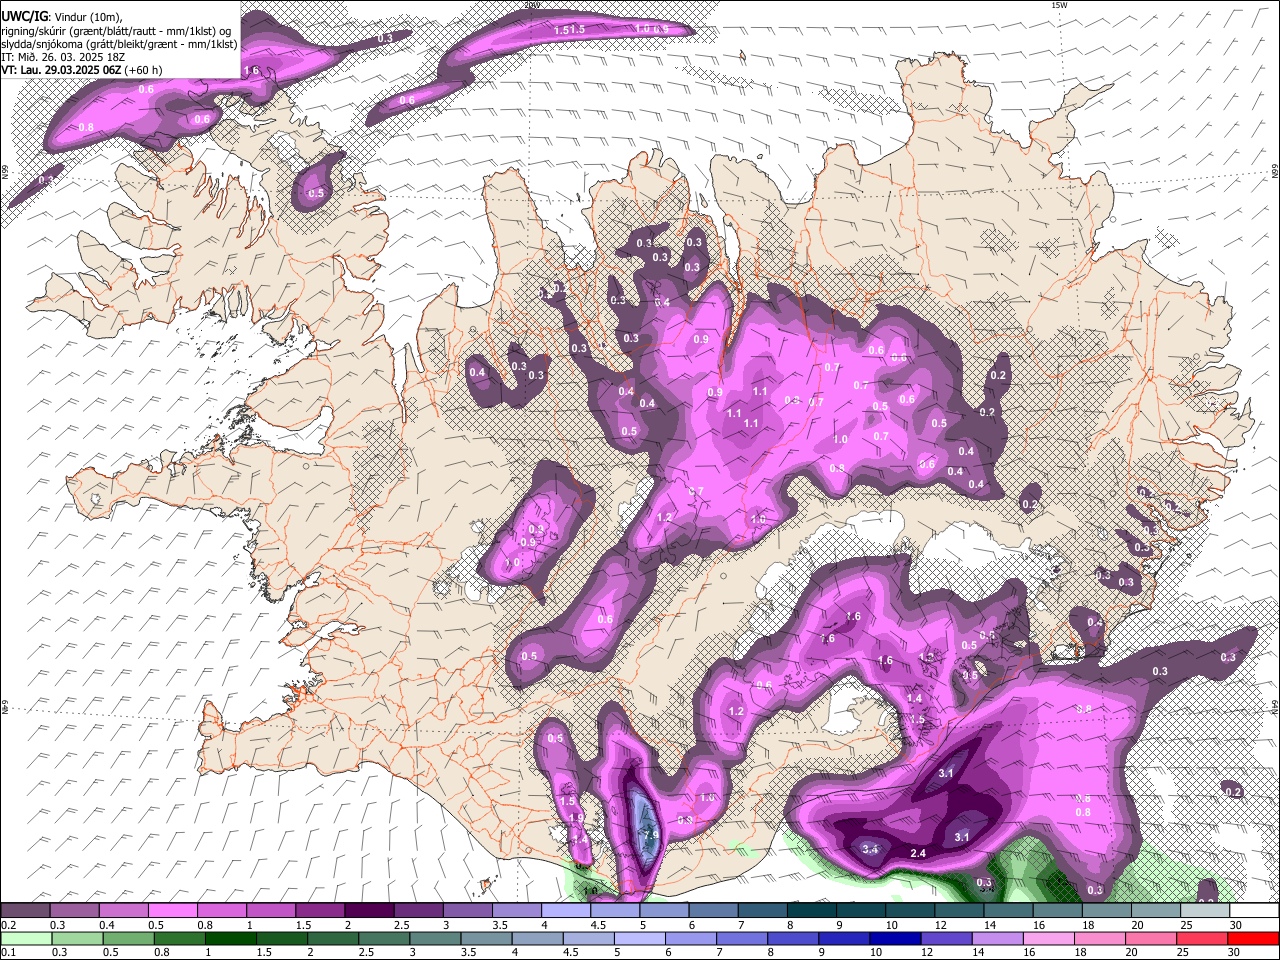Select the deep blue 10–12 rain legend swatch
Viewport: 1280px width, 960px height.
[x=896, y=938]
